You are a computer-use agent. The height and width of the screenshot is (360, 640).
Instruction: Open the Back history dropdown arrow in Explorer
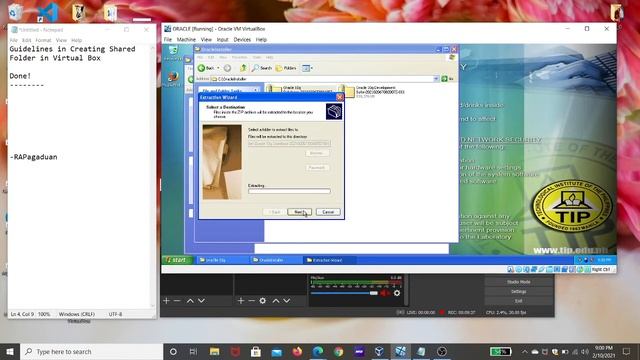[x=218, y=68]
